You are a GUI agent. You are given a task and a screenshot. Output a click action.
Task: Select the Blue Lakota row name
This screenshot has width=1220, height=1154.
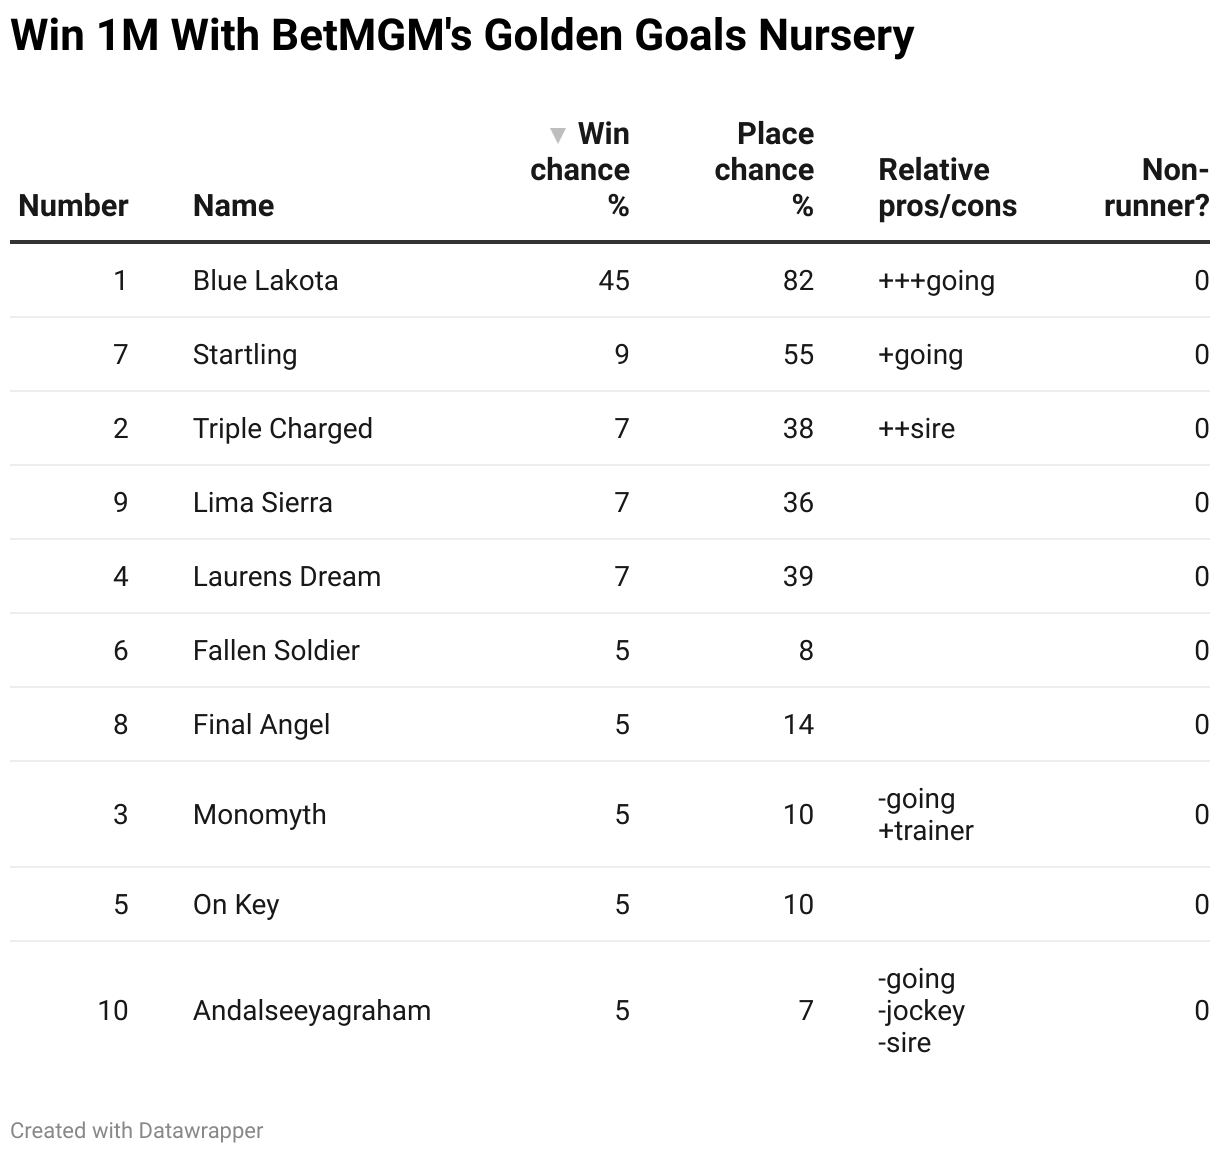[x=265, y=280]
